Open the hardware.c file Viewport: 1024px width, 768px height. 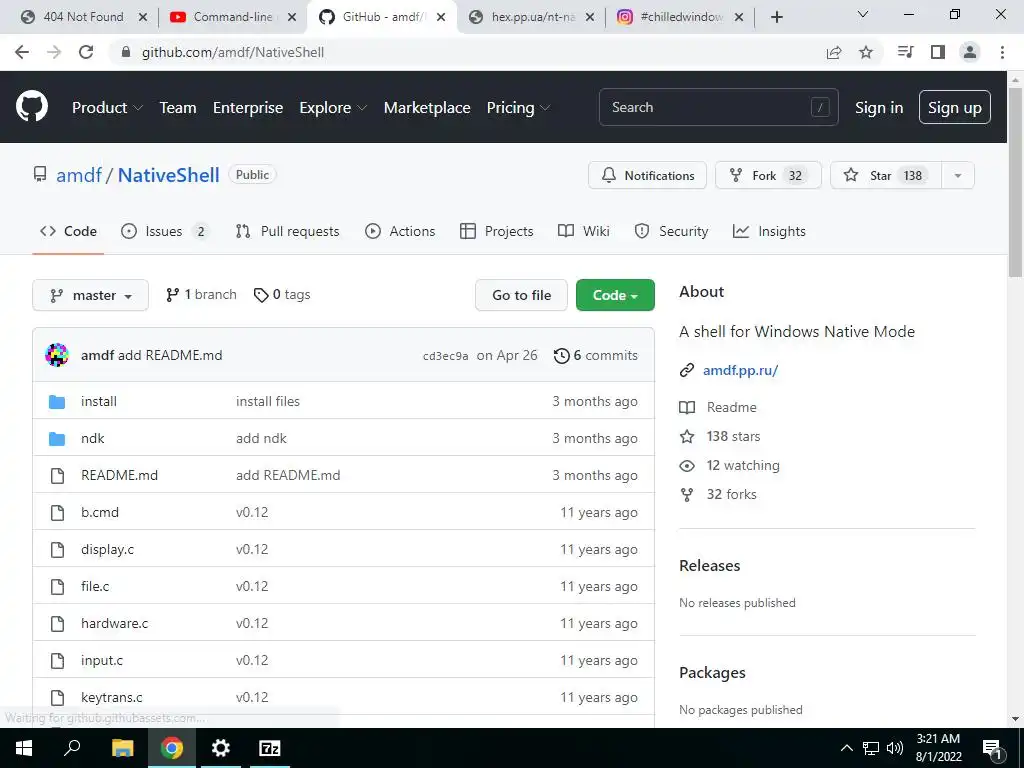pyautogui.click(x=114, y=624)
